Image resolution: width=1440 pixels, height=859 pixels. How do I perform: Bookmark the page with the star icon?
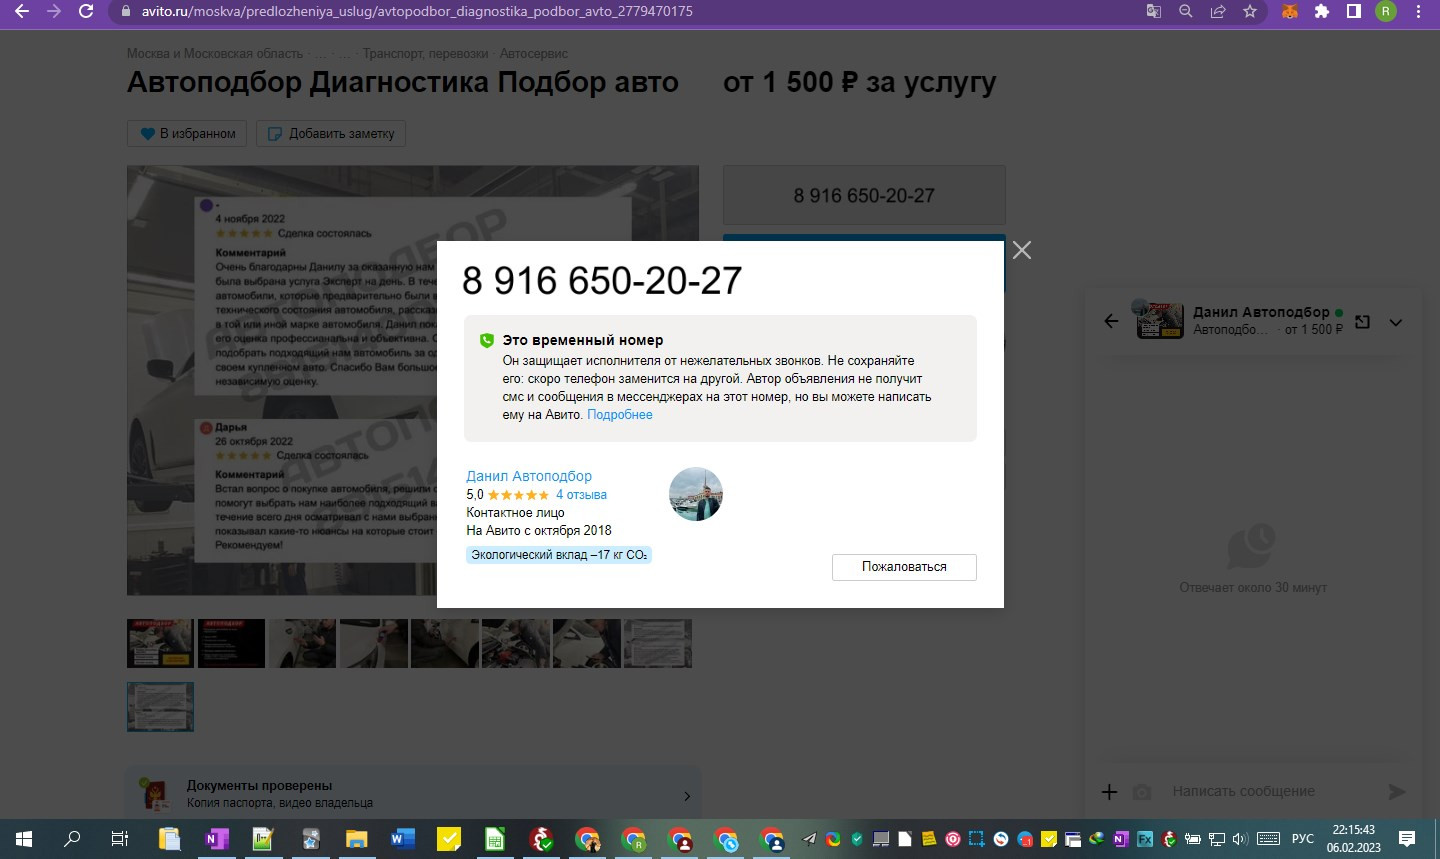(x=1250, y=12)
